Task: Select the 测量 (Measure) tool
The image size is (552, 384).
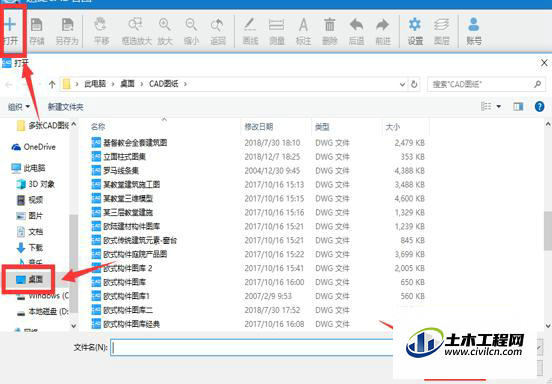Action: 277,31
